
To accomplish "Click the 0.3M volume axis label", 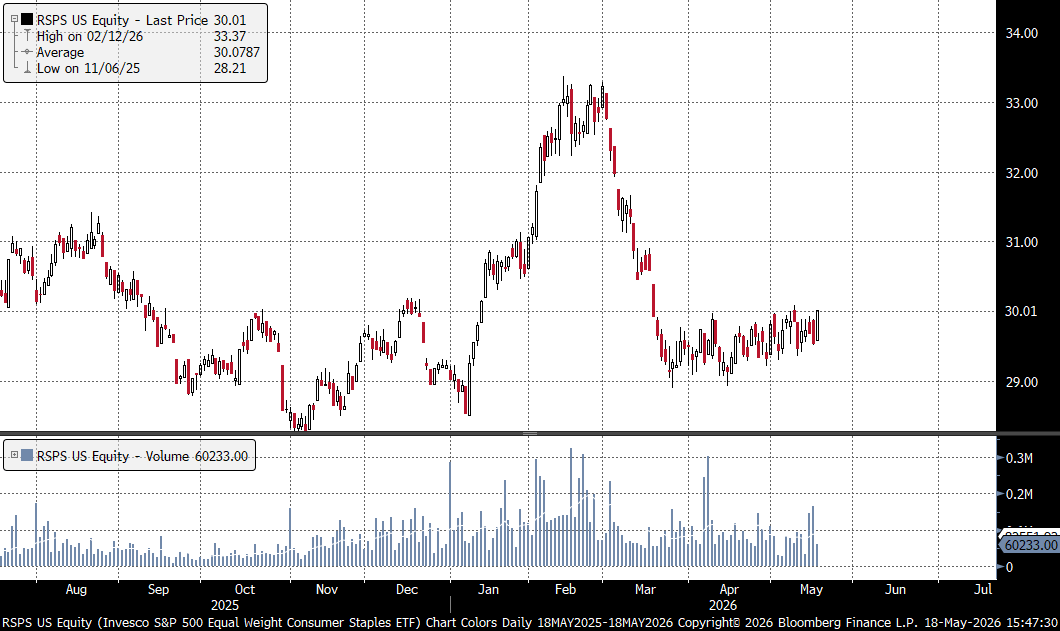I will pyautogui.click(x=1019, y=458).
